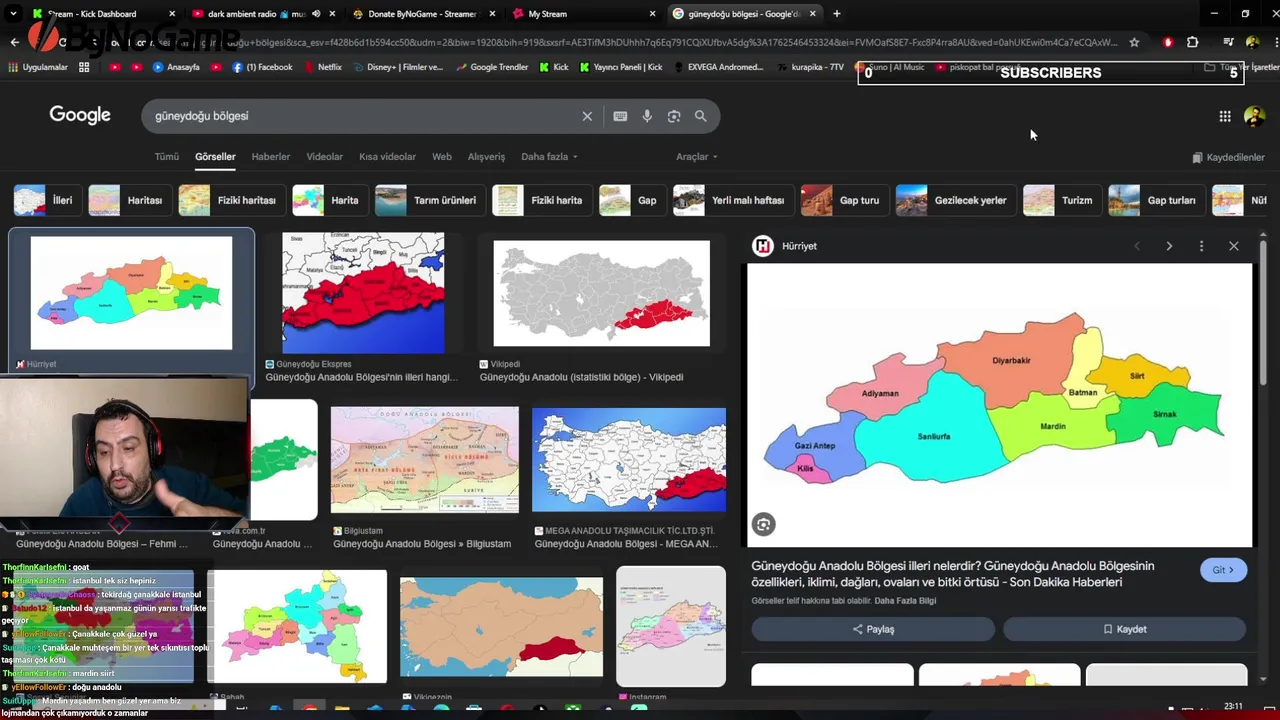Viewport: 1280px width, 720px height.
Task: Switch to the Tümü tab
Action: [166, 157]
